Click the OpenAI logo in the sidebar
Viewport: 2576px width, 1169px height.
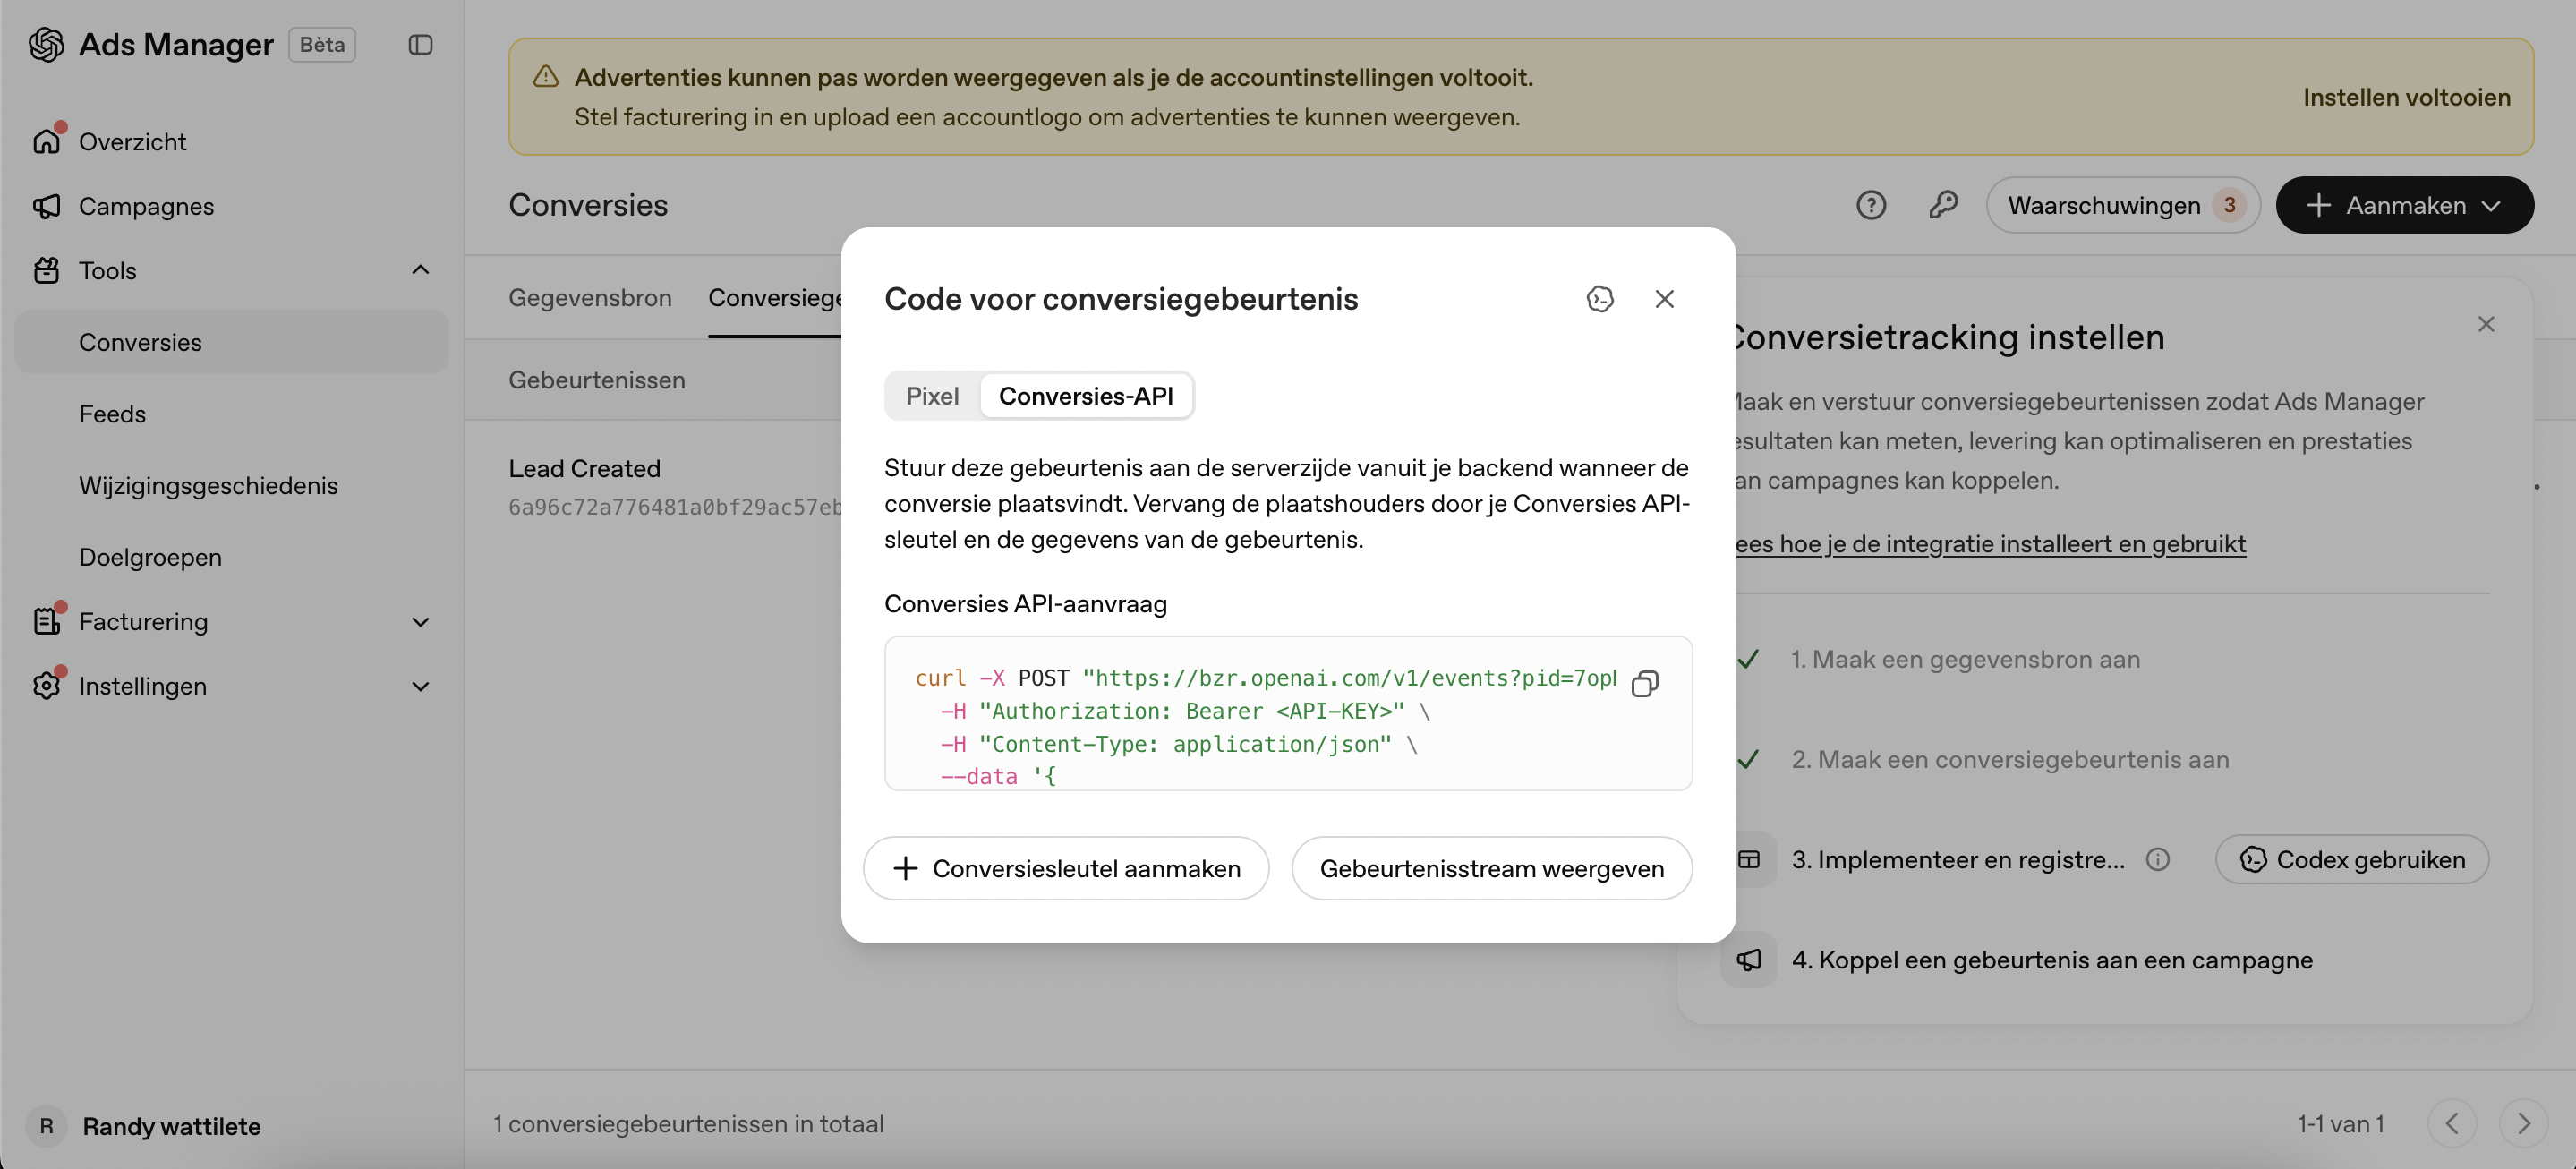[x=46, y=44]
